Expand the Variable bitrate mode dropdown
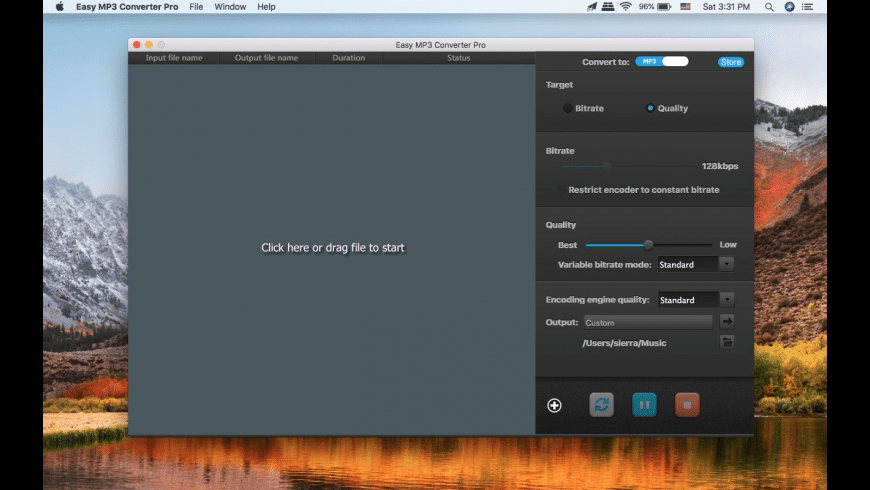The image size is (870, 490). pyautogui.click(x=726, y=264)
